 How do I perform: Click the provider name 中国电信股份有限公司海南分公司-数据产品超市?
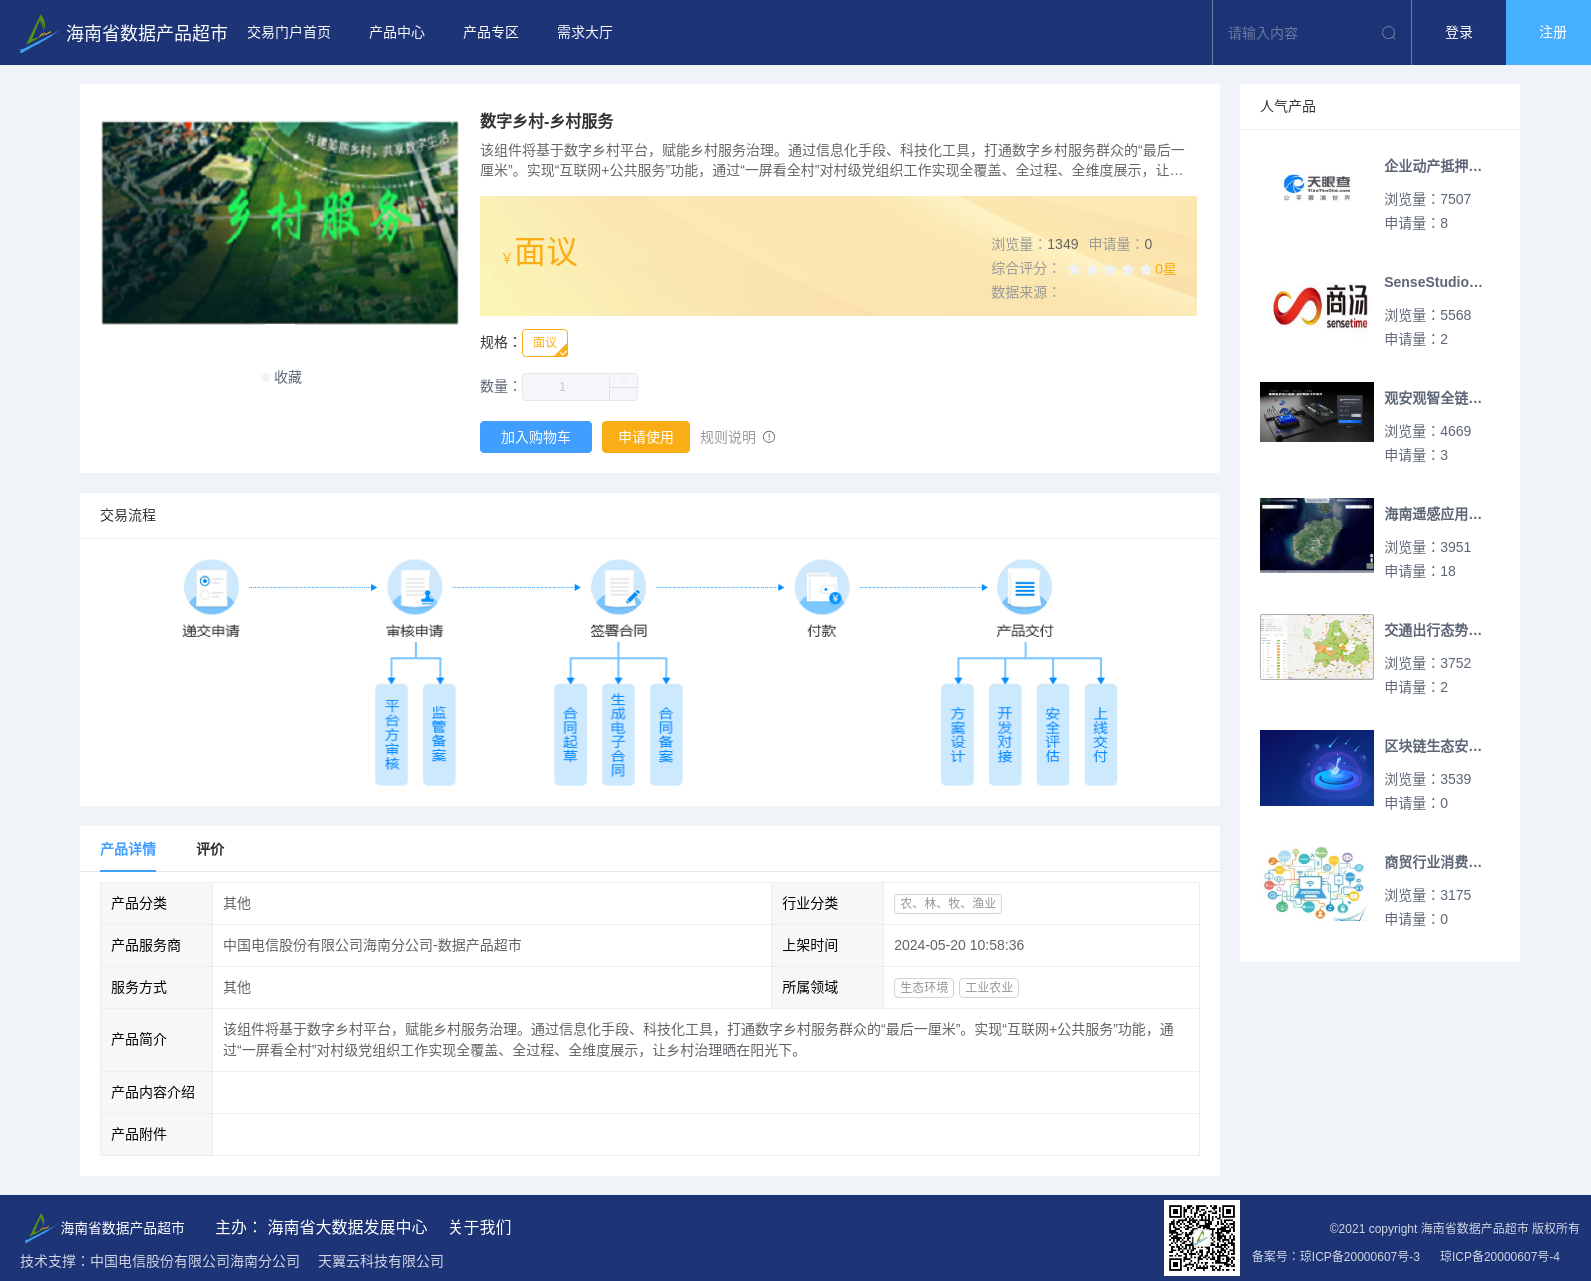point(372,945)
